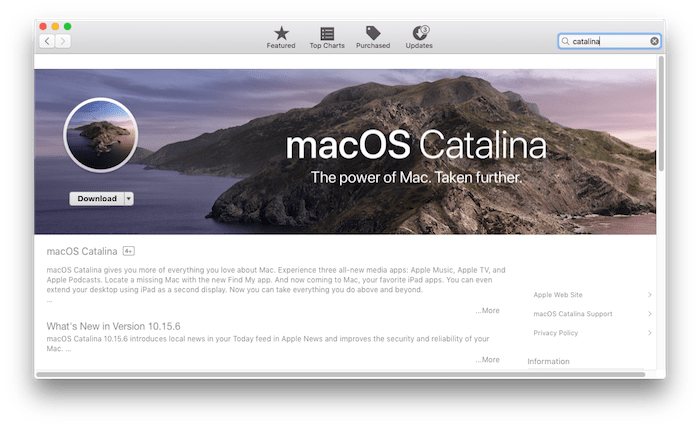Open the Purchased tag tab
Screen dimensions: 700x428
point(373,37)
